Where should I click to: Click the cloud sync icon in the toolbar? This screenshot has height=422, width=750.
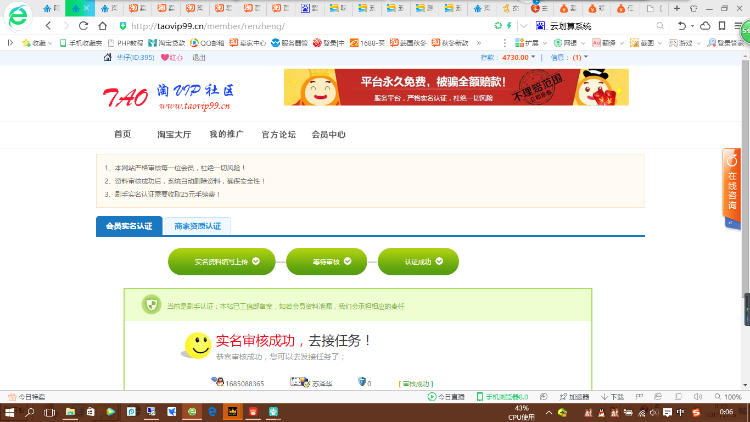[x=705, y=26]
